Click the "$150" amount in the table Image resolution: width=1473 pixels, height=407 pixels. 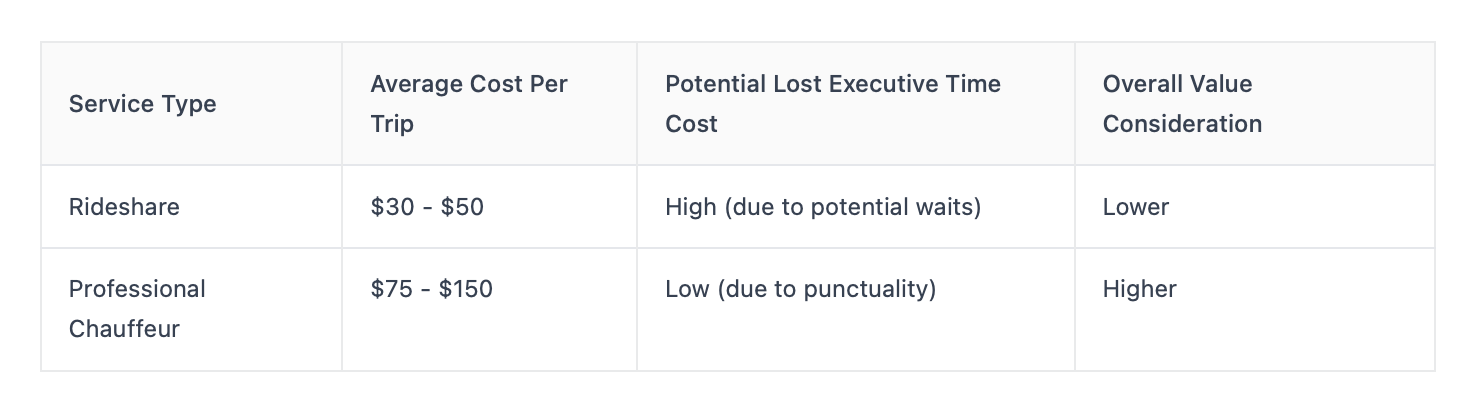(466, 289)
